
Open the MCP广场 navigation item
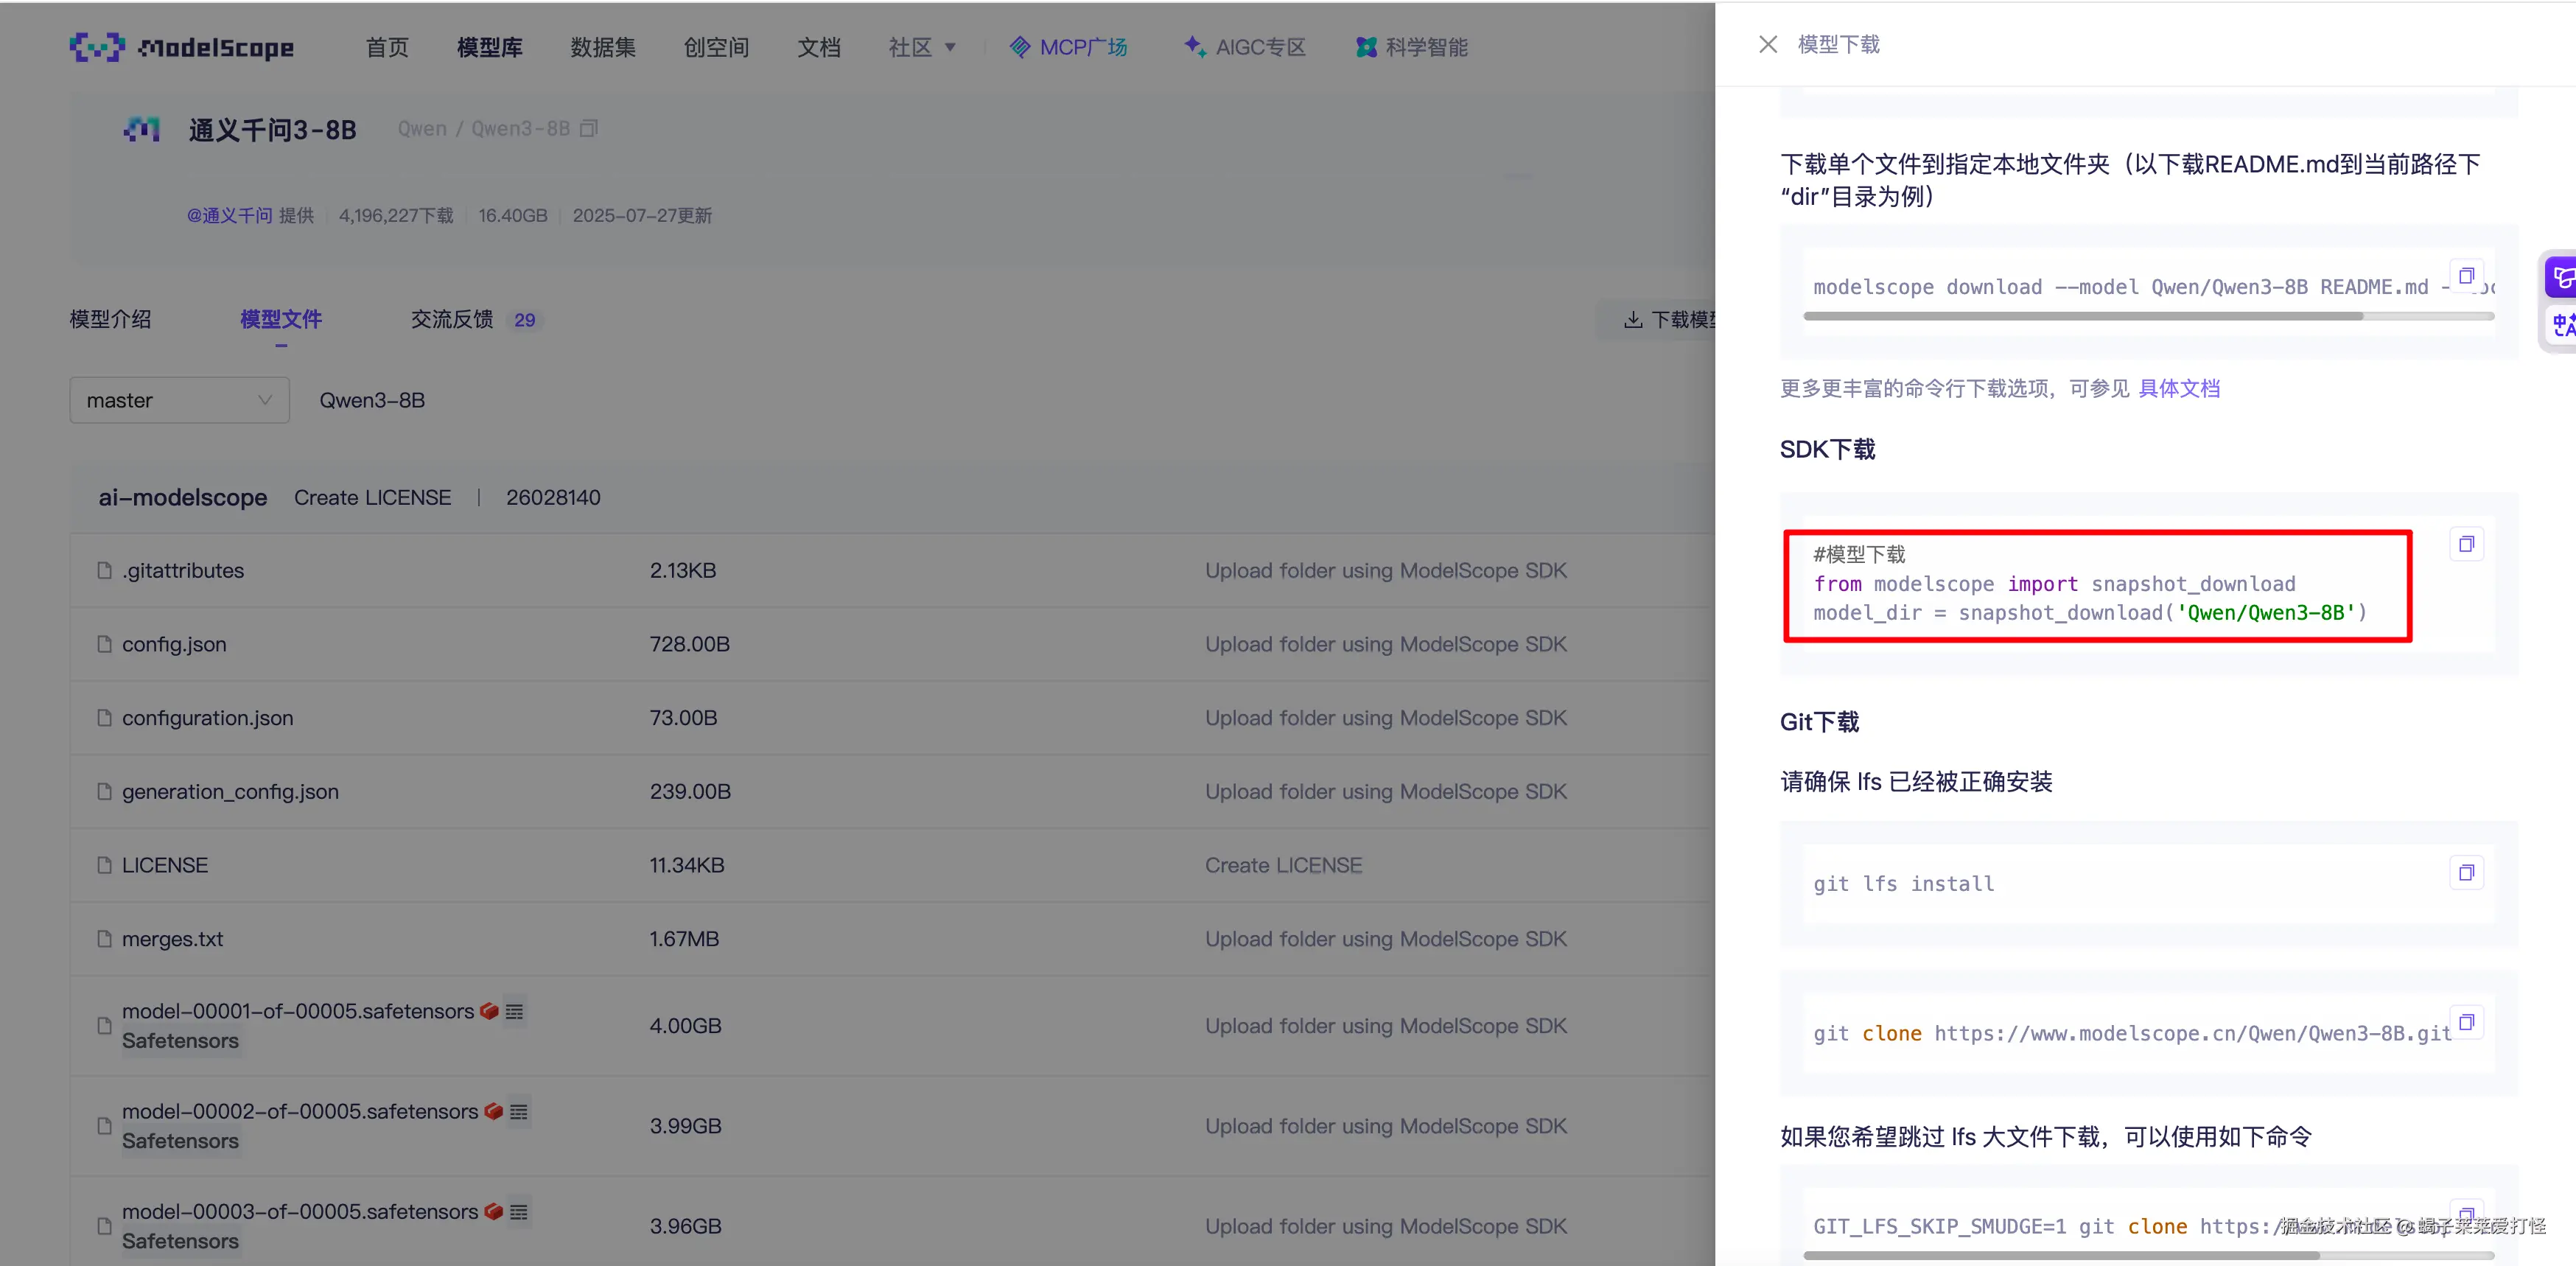pyautogui.click(x=1068, y=47)
